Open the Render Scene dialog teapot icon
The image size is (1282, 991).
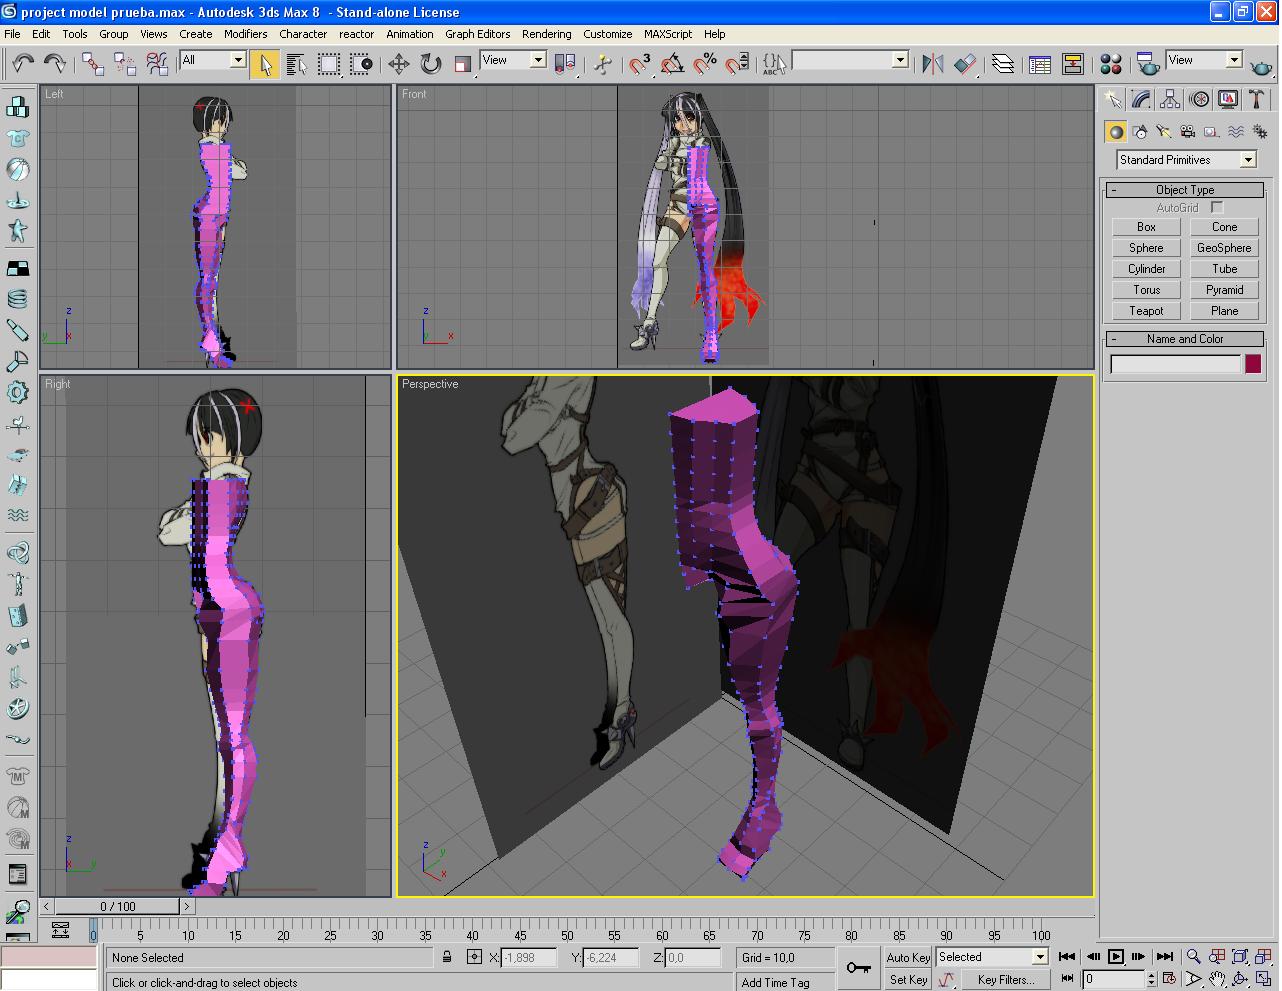coord(1148,64)
